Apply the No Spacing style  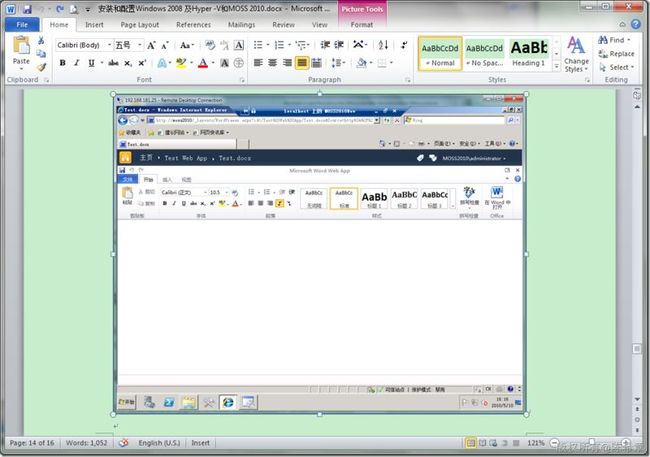coord(484,53)
